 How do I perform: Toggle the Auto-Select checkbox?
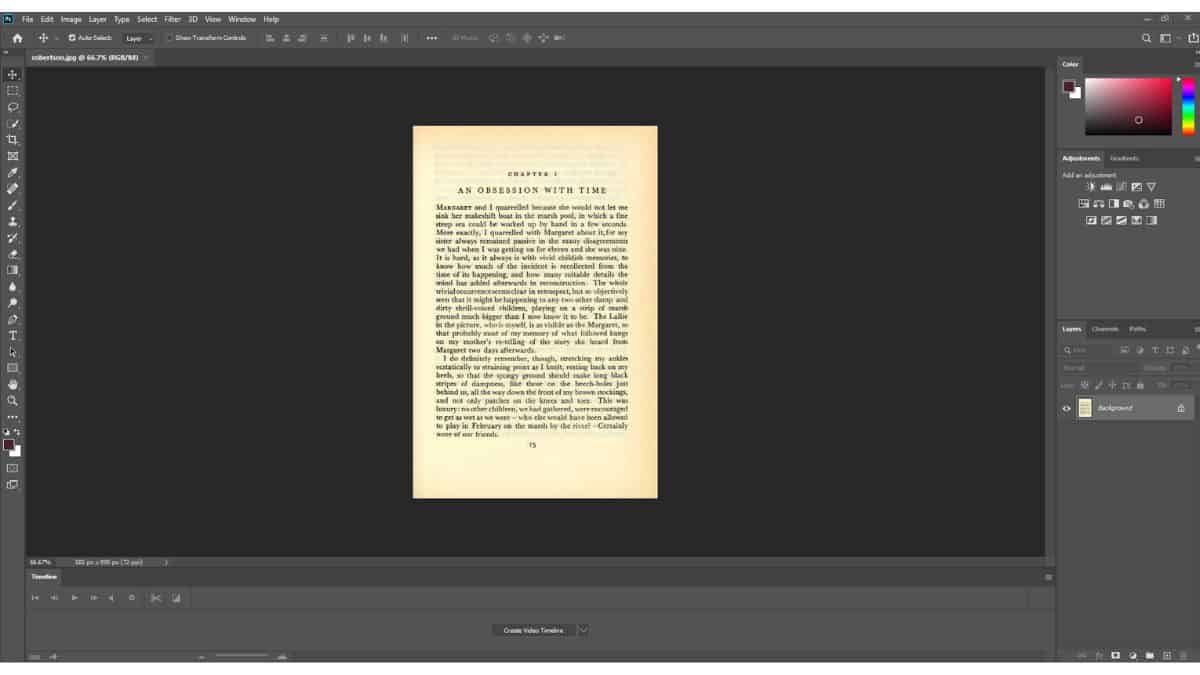[x=72, y=38]
